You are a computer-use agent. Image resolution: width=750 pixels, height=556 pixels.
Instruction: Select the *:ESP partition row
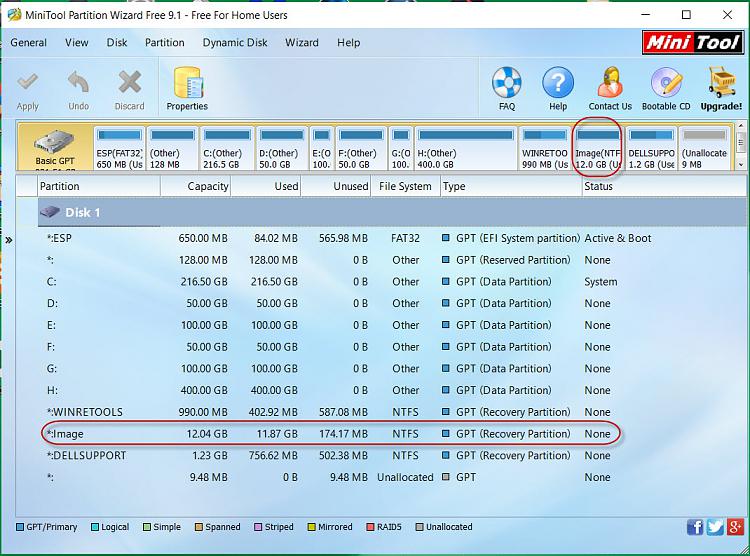(x=391, y=238)
